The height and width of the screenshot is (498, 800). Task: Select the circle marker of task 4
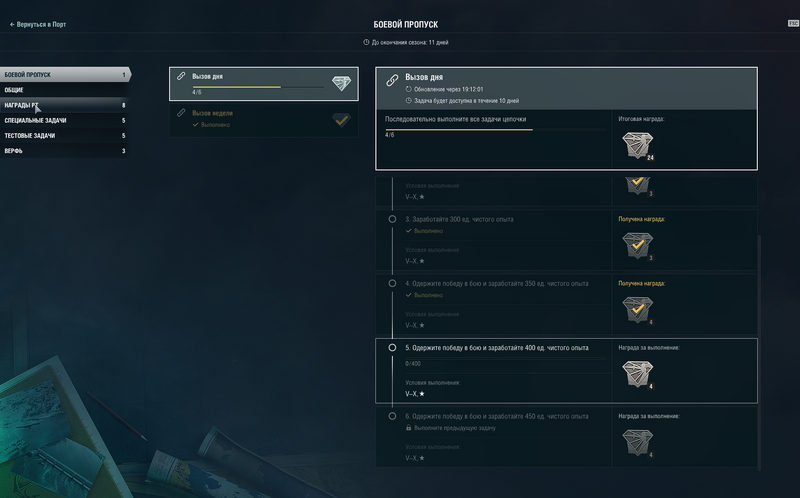coord(392,283)
